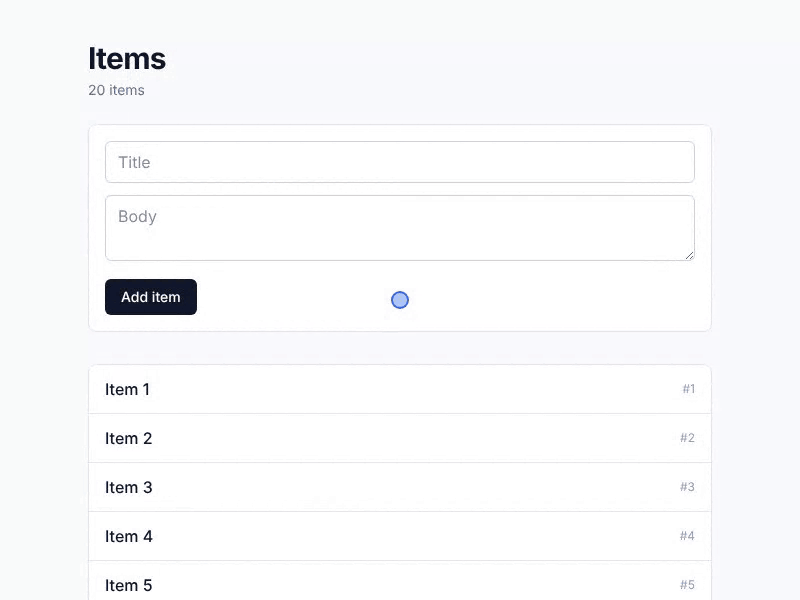Select Item 4 from the list
The width and height of the screenshot is (800, 600).
[399, 536]
